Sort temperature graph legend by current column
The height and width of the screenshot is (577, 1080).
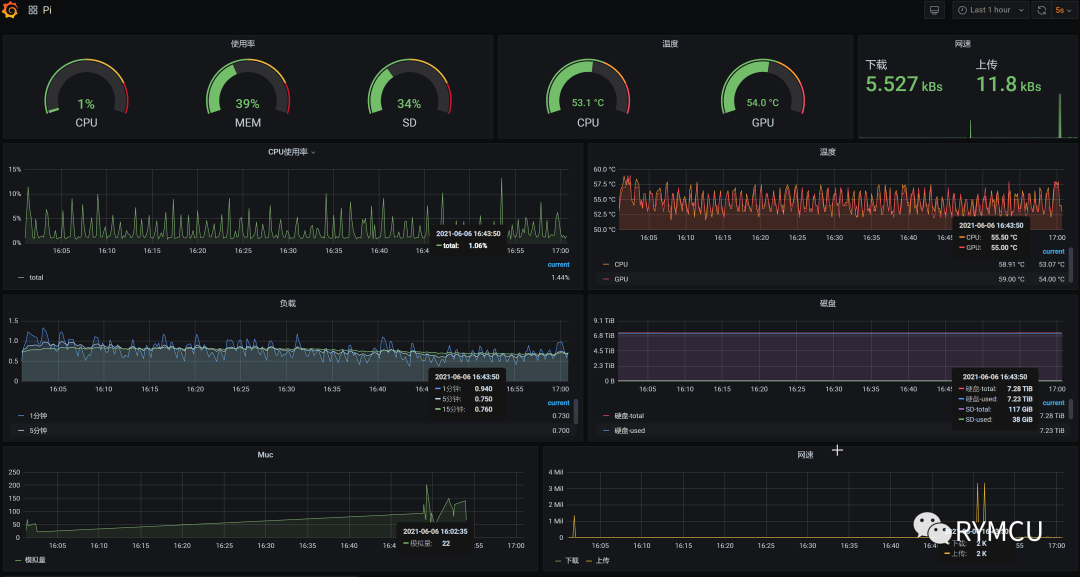click(x=1053, y=251)
